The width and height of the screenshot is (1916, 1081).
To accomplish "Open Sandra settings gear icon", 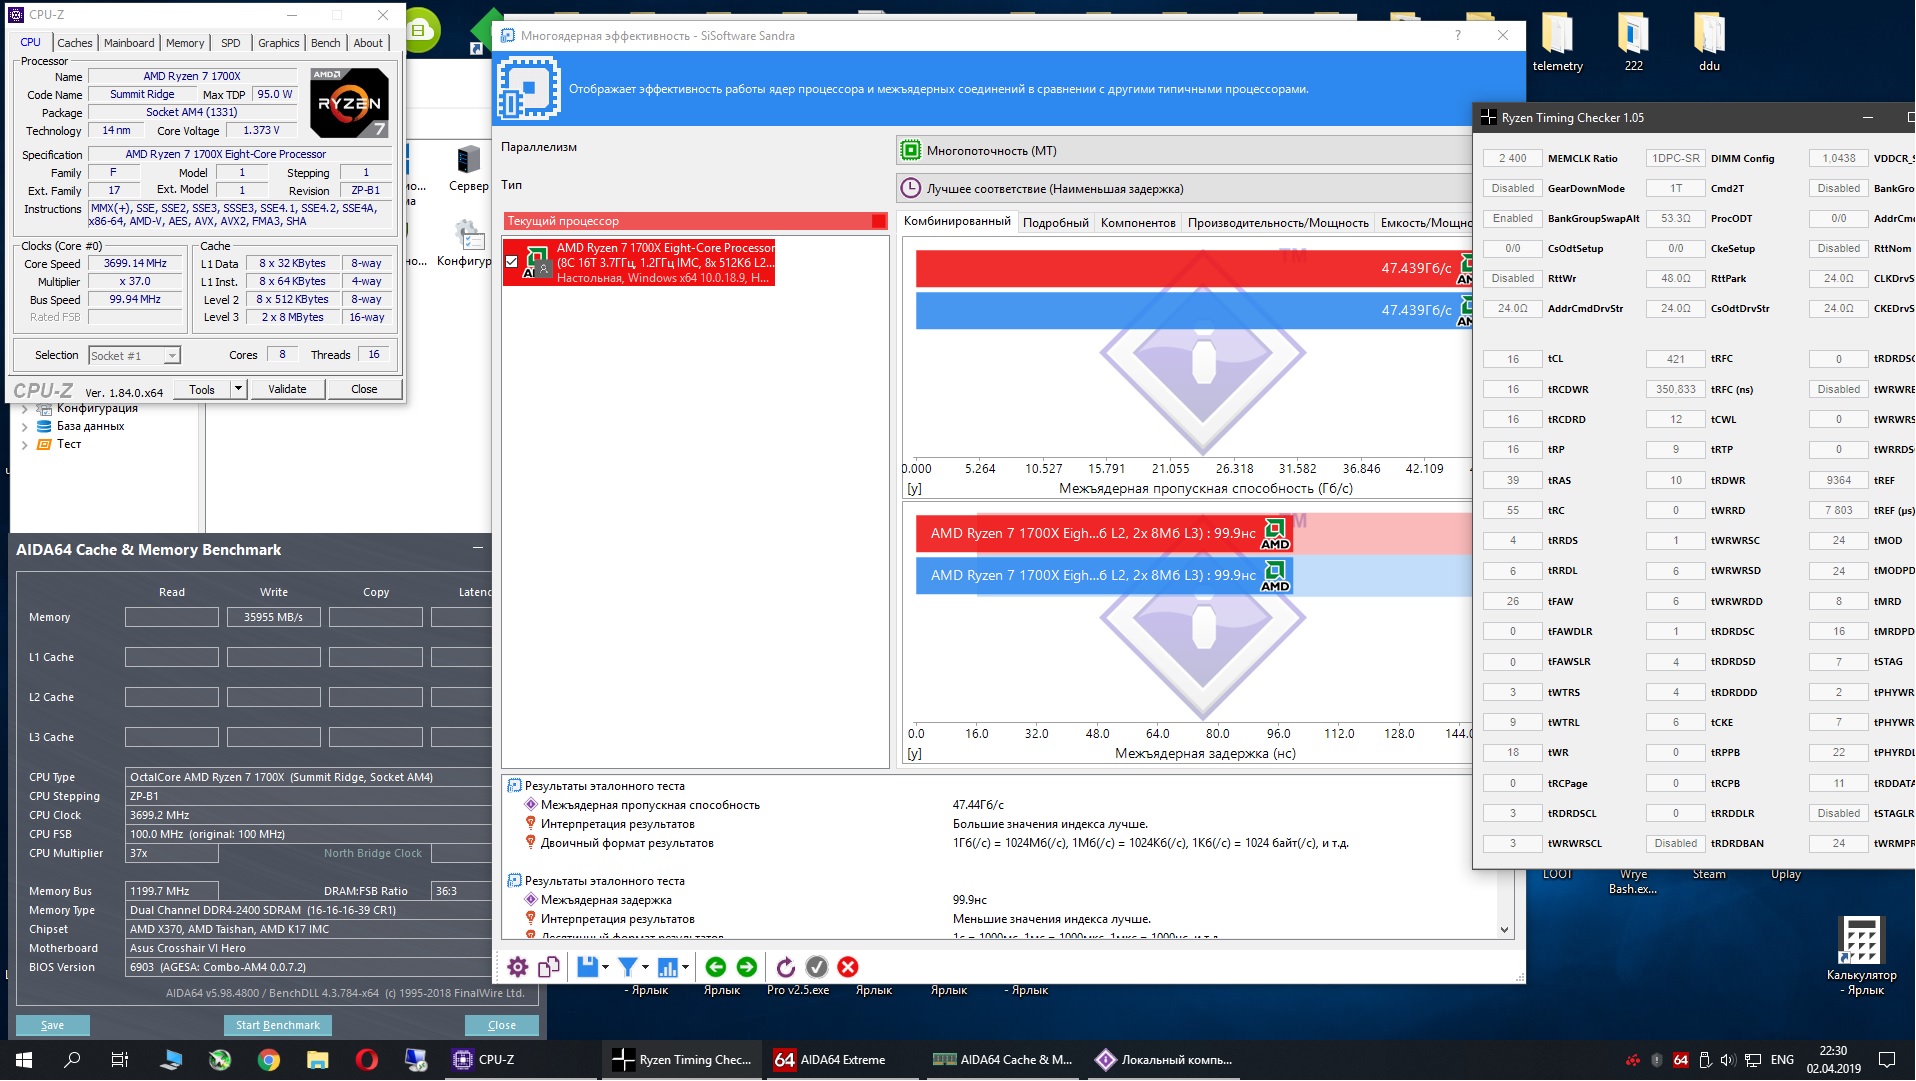I will tap(517, 967).
